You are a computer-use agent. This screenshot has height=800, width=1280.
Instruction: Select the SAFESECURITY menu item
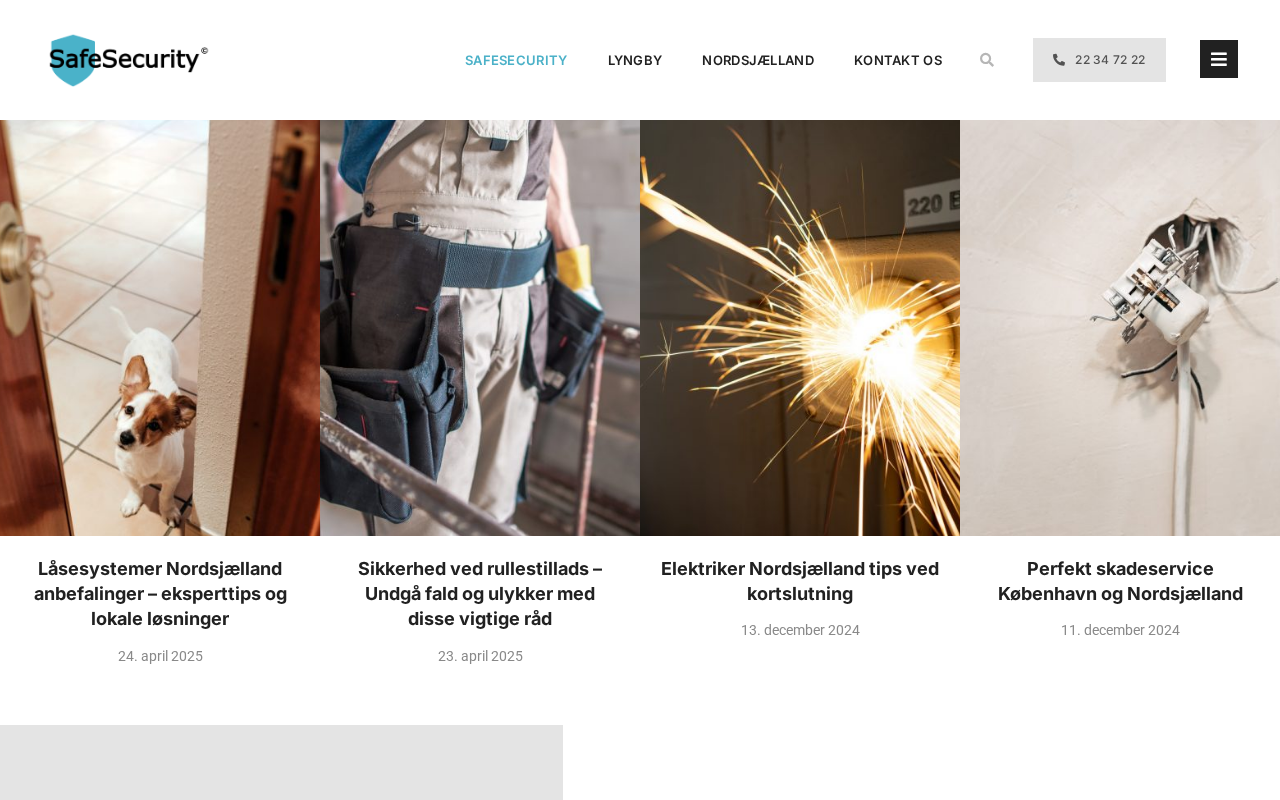click(516, 60)
